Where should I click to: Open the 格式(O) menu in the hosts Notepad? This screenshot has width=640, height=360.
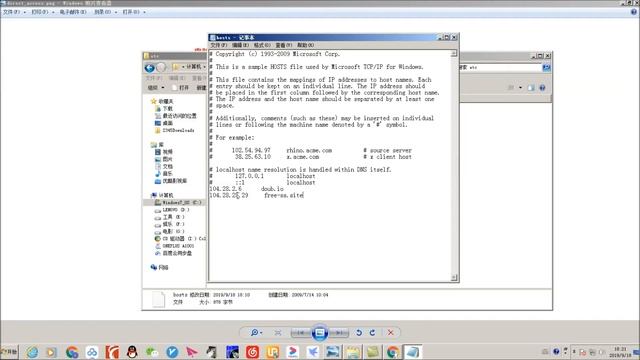262,45
